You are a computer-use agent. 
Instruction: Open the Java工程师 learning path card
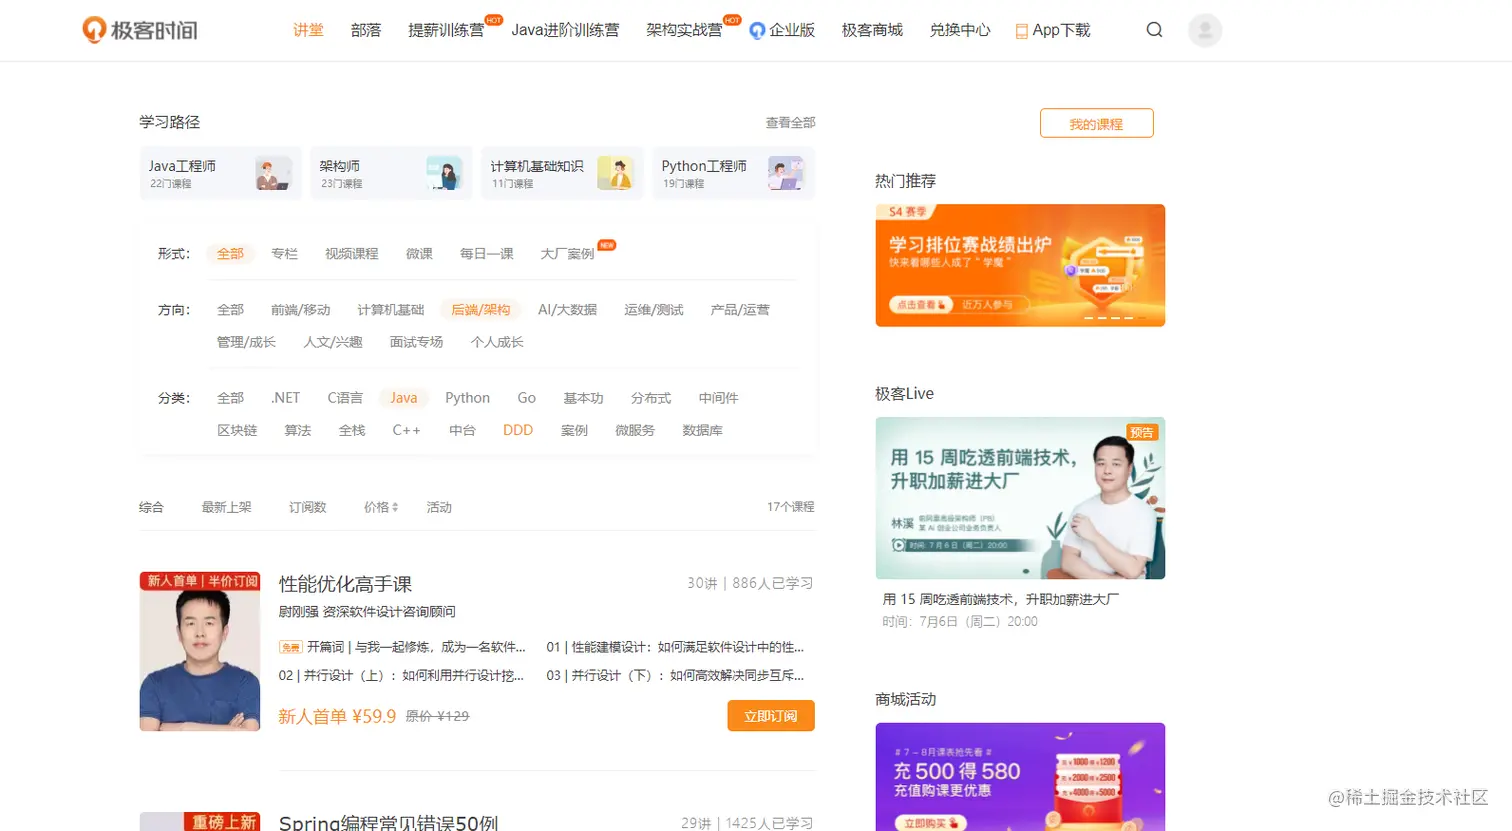tap(220, 173)
